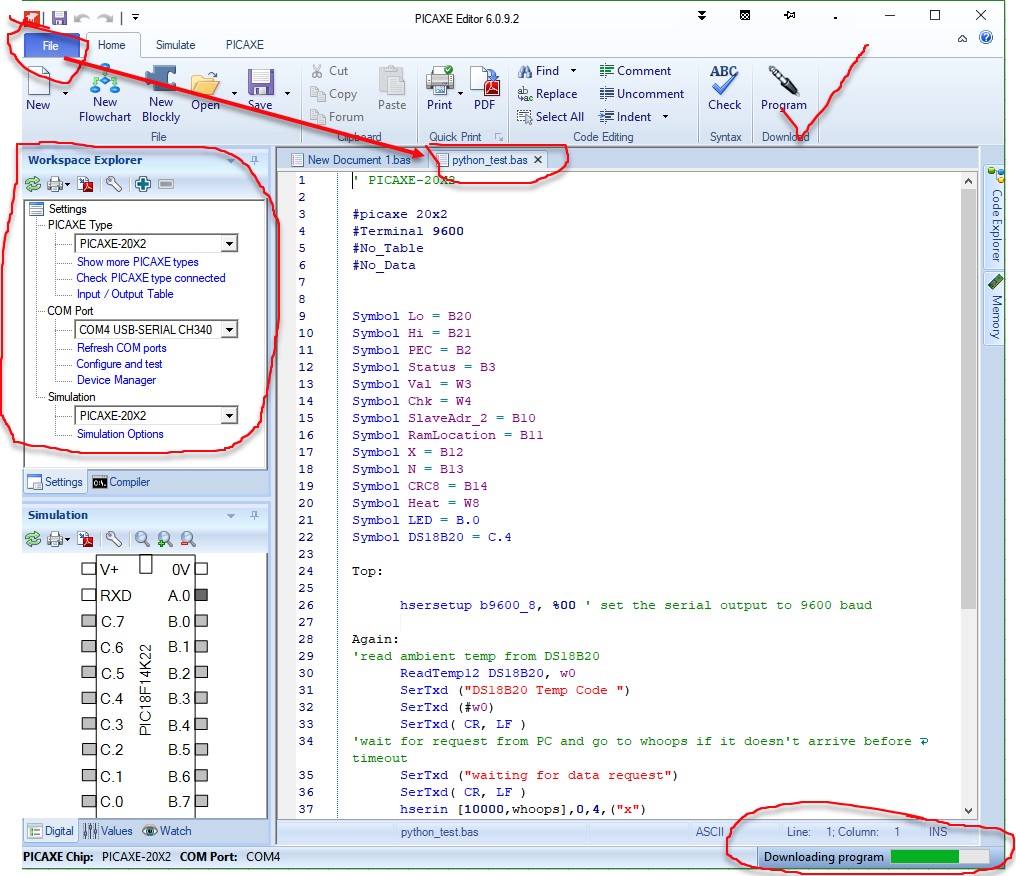Toggle the C.5 pin input box
This screenshot has height=876, width=1016.
[88, 672]
